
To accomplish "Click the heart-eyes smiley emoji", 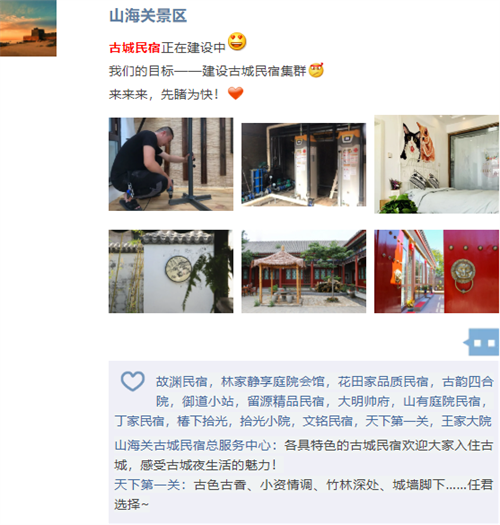I will point(237,42).
